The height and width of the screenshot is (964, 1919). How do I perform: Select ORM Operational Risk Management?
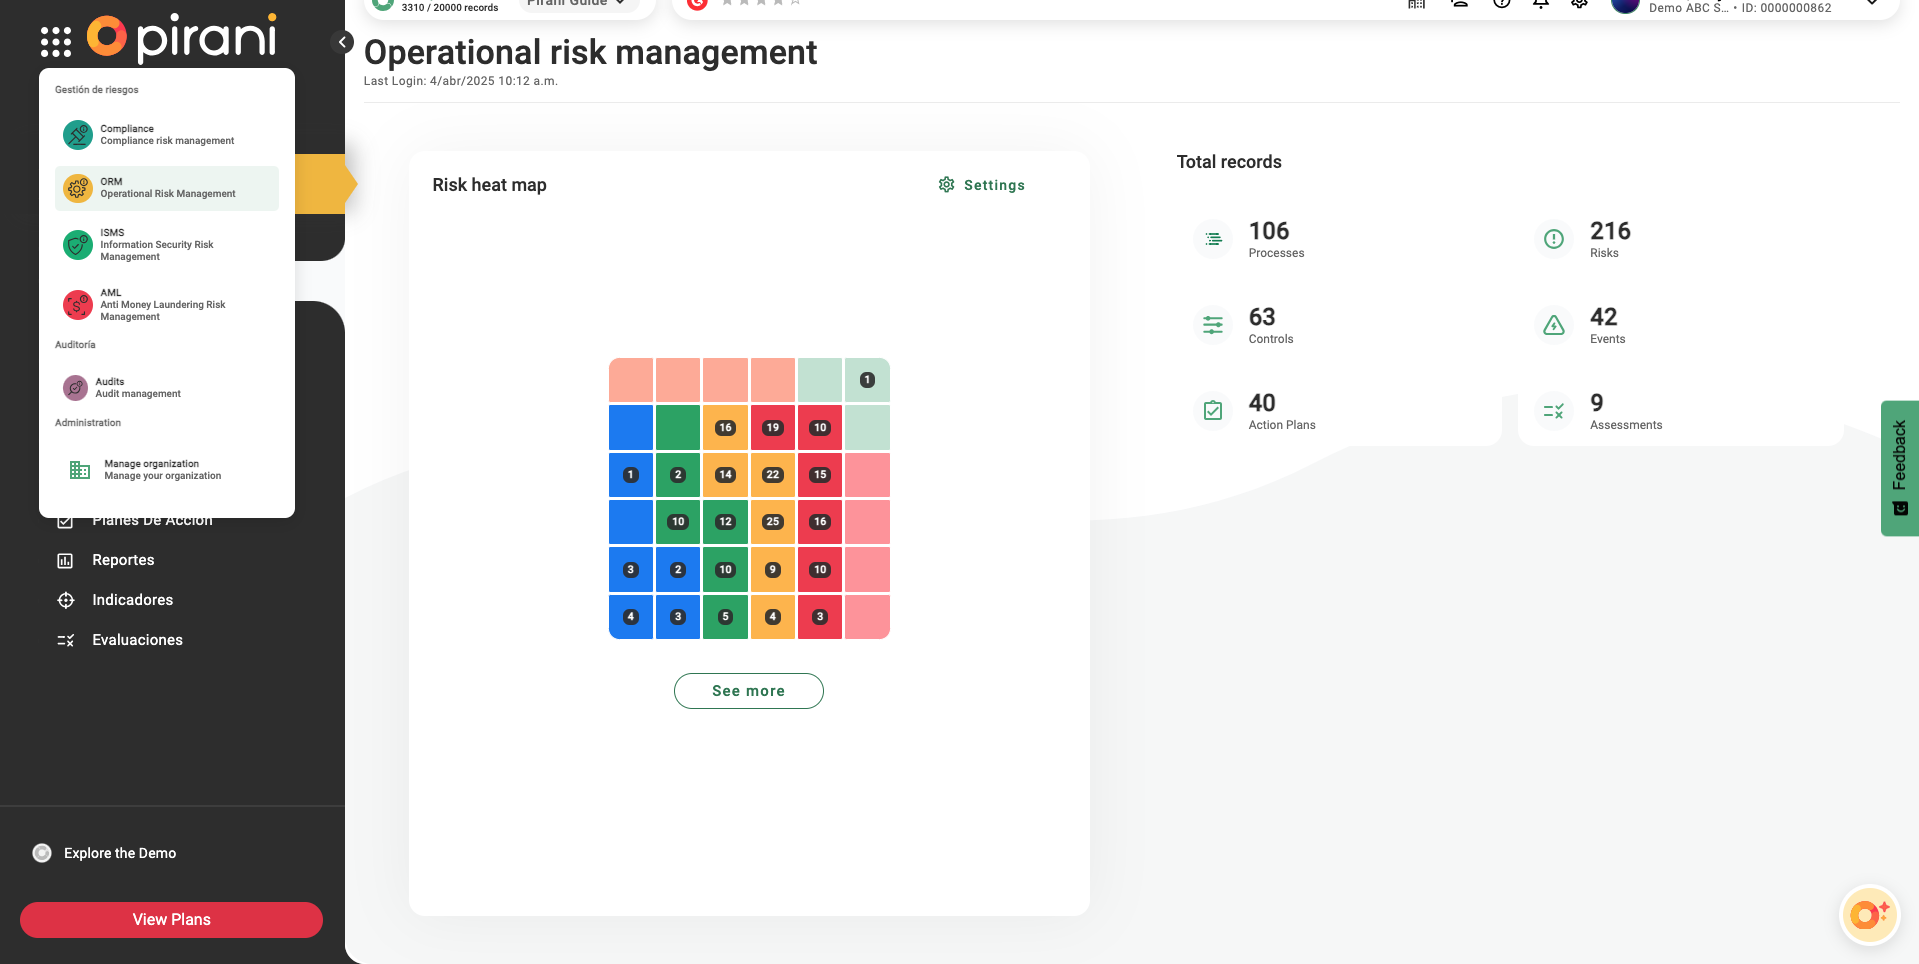coord(166,188)
